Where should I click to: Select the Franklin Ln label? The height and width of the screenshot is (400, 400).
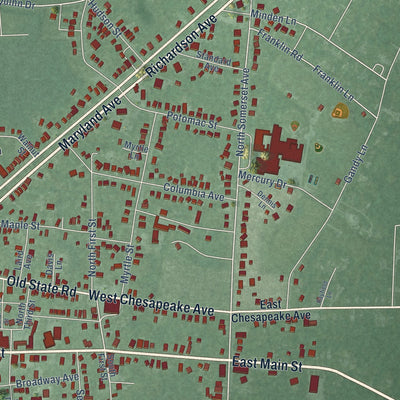(333, 83)
